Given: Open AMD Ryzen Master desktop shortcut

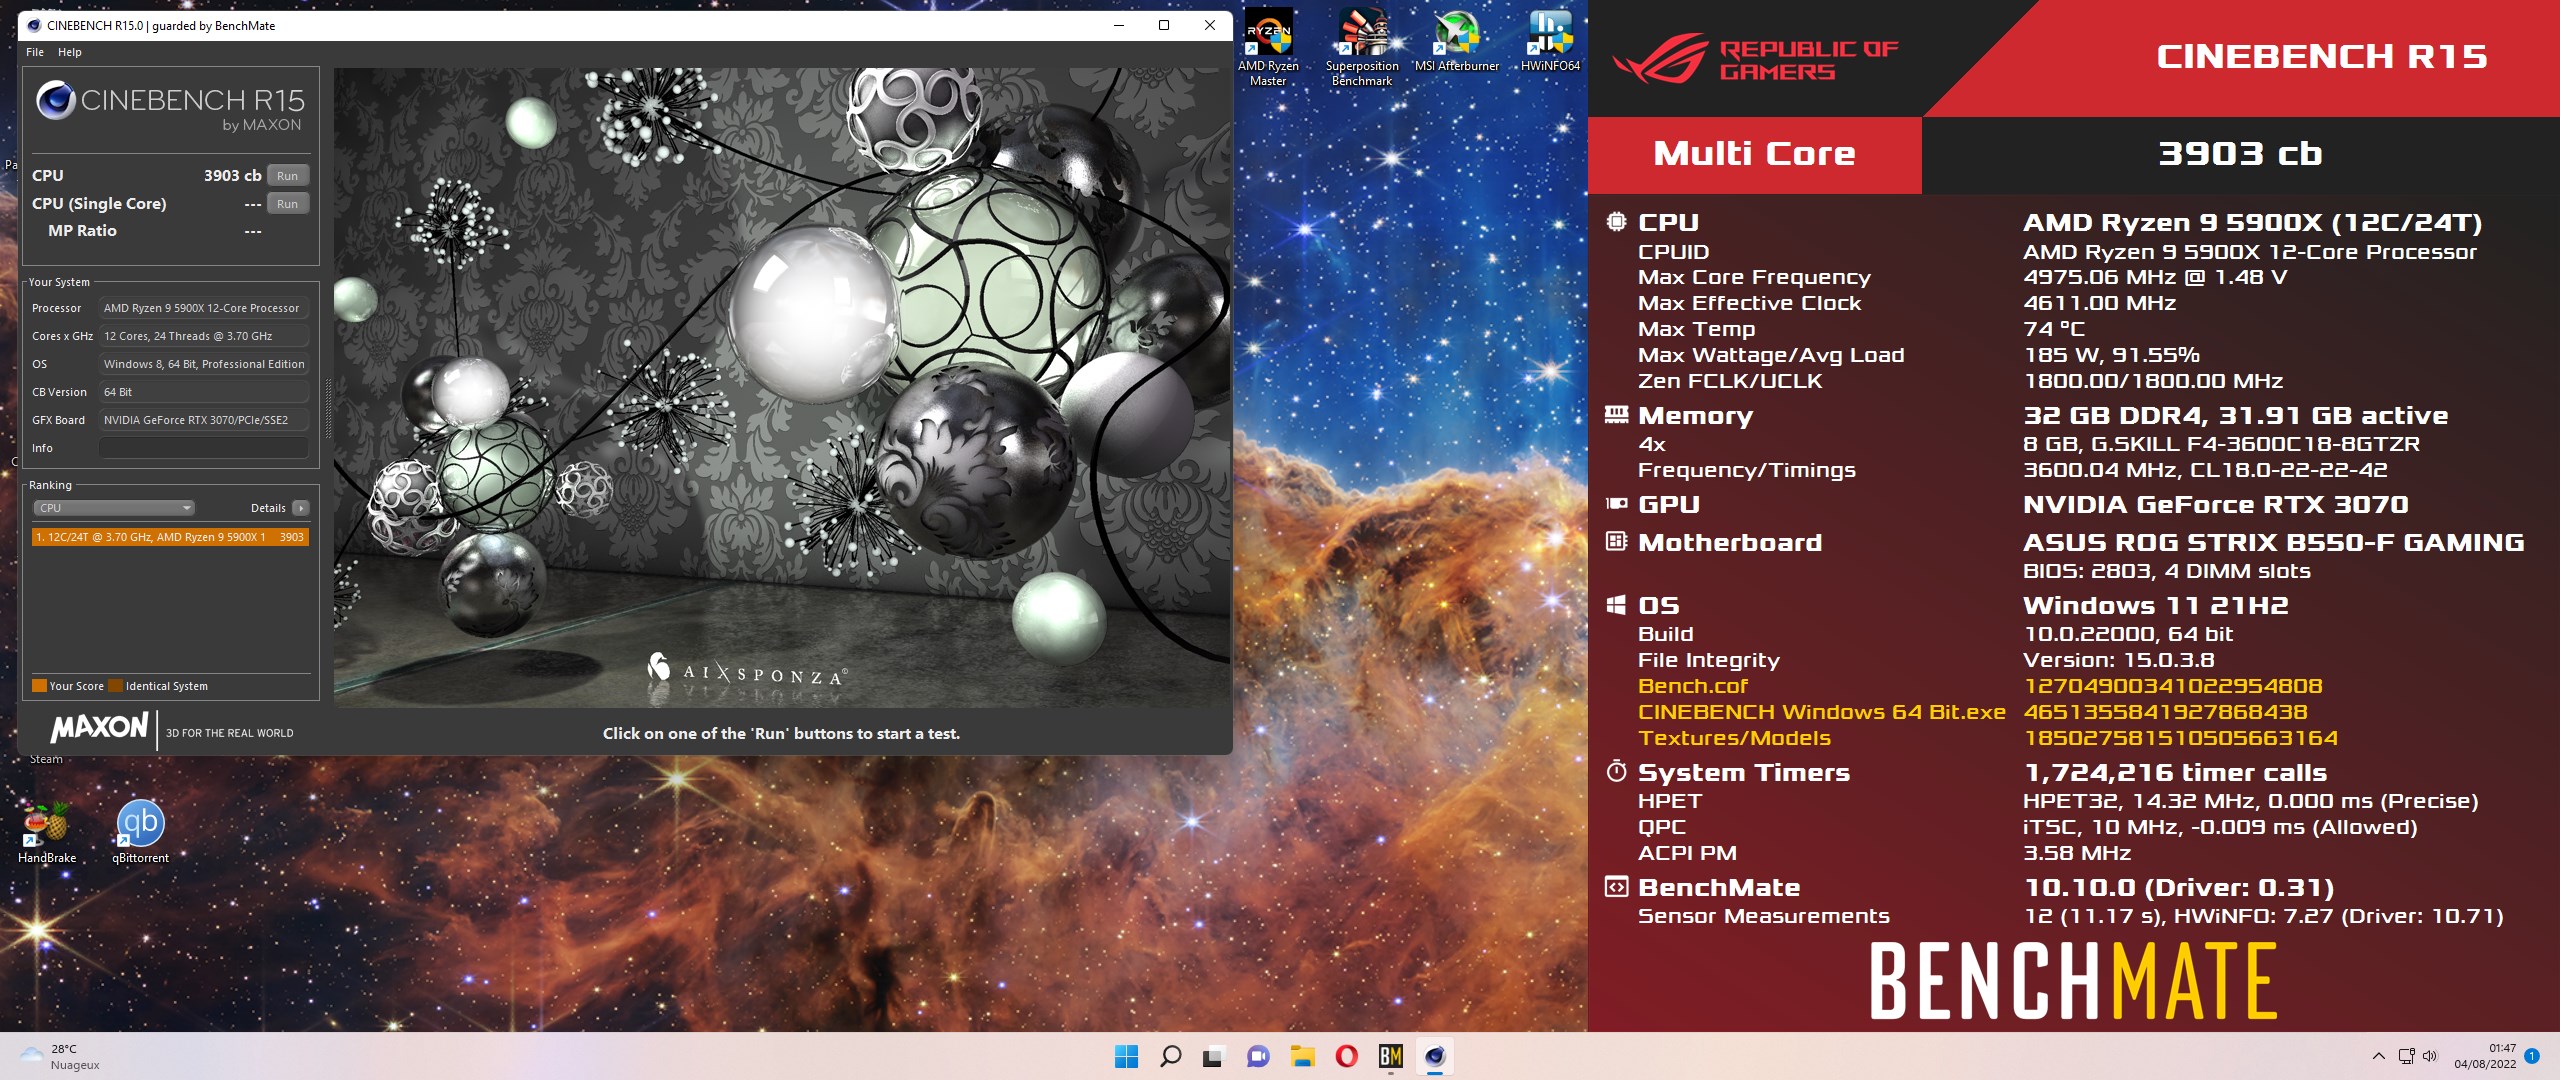Looking at the screenshot, I should pyautogui.click(x=1268, y=49).
